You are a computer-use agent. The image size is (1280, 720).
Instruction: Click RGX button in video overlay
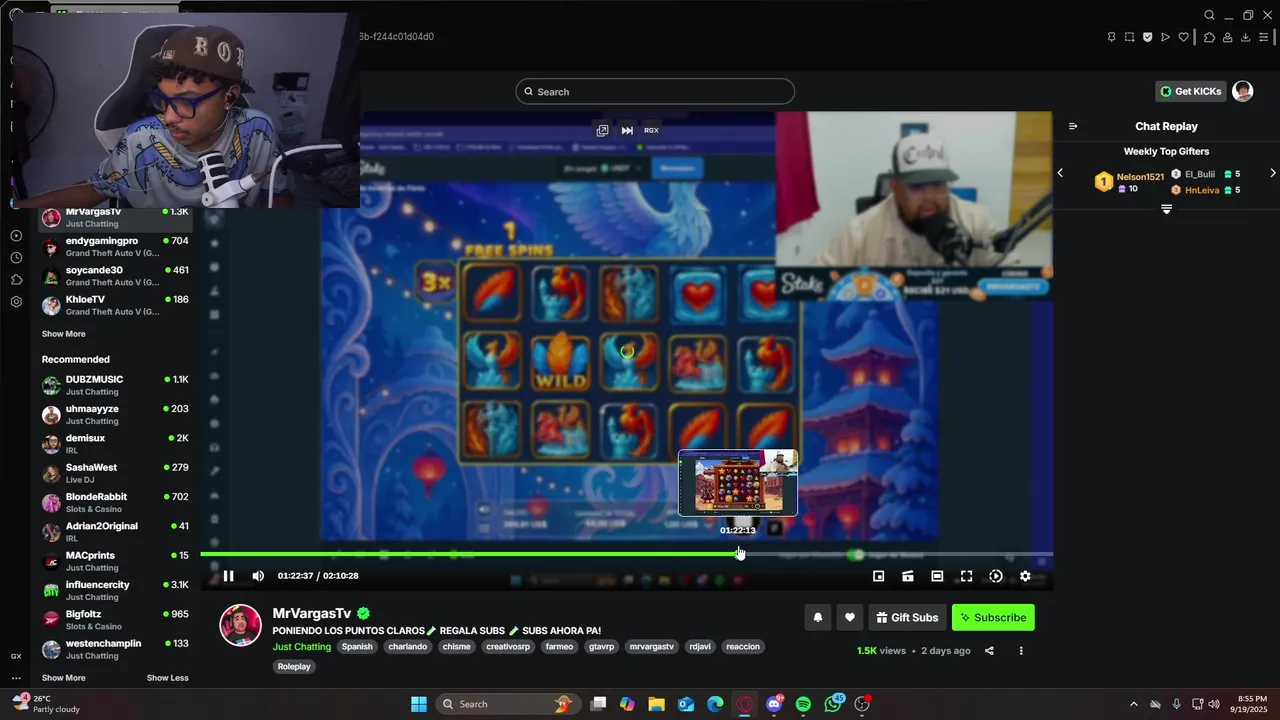pyautogui.click(x=651, y=130)
